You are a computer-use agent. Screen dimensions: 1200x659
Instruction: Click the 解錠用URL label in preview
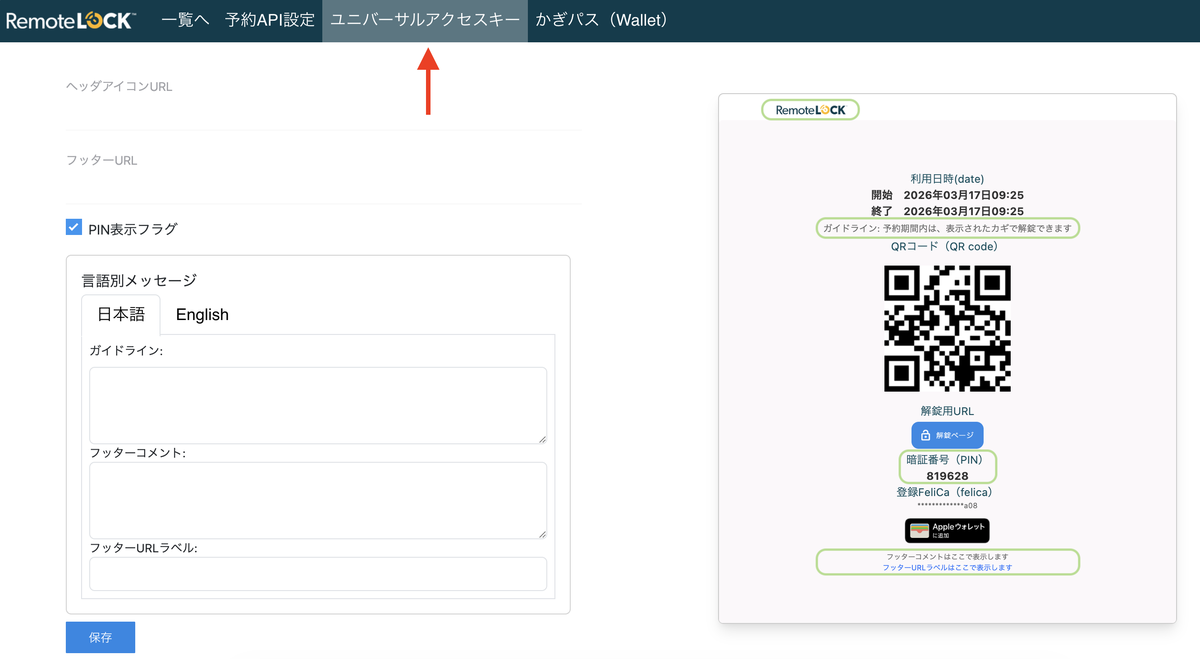[x=947, y=411]
